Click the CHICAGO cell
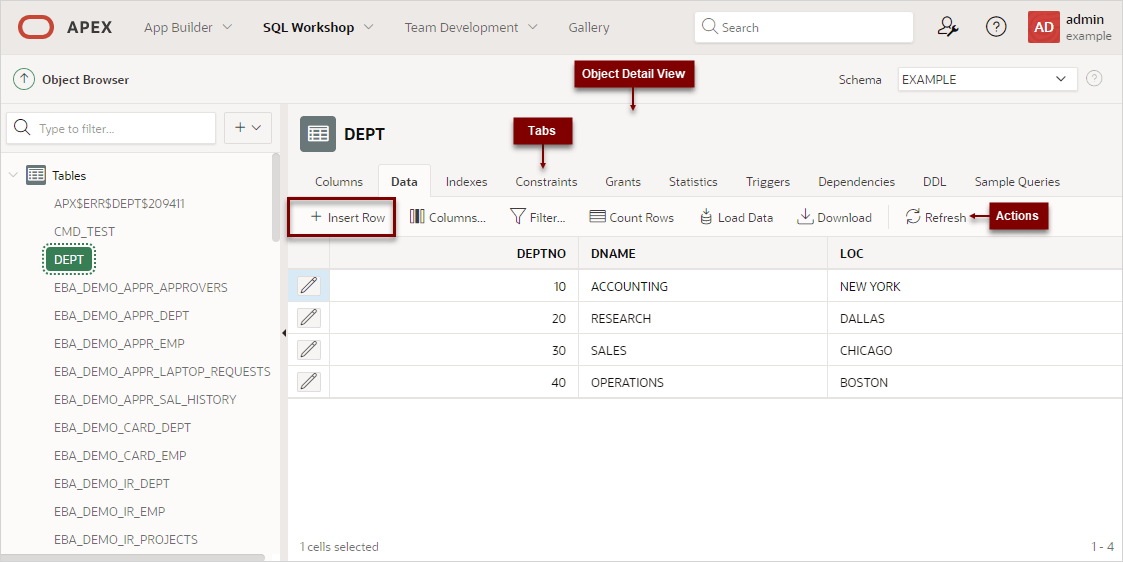The image size is (1123, 562). tap(975, 350)
